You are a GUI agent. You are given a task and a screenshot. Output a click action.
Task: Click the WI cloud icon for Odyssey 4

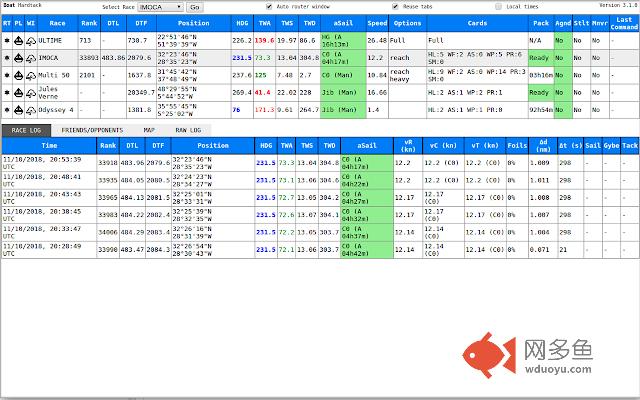pos(31,110)
